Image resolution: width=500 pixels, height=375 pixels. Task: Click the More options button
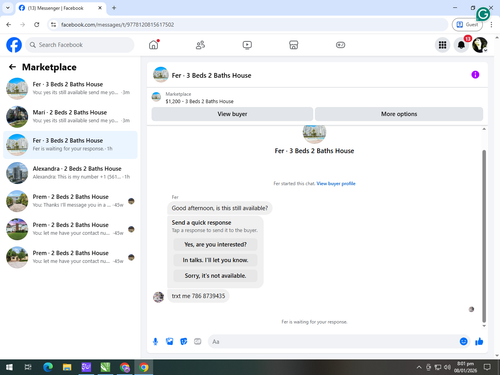point(399,114)
